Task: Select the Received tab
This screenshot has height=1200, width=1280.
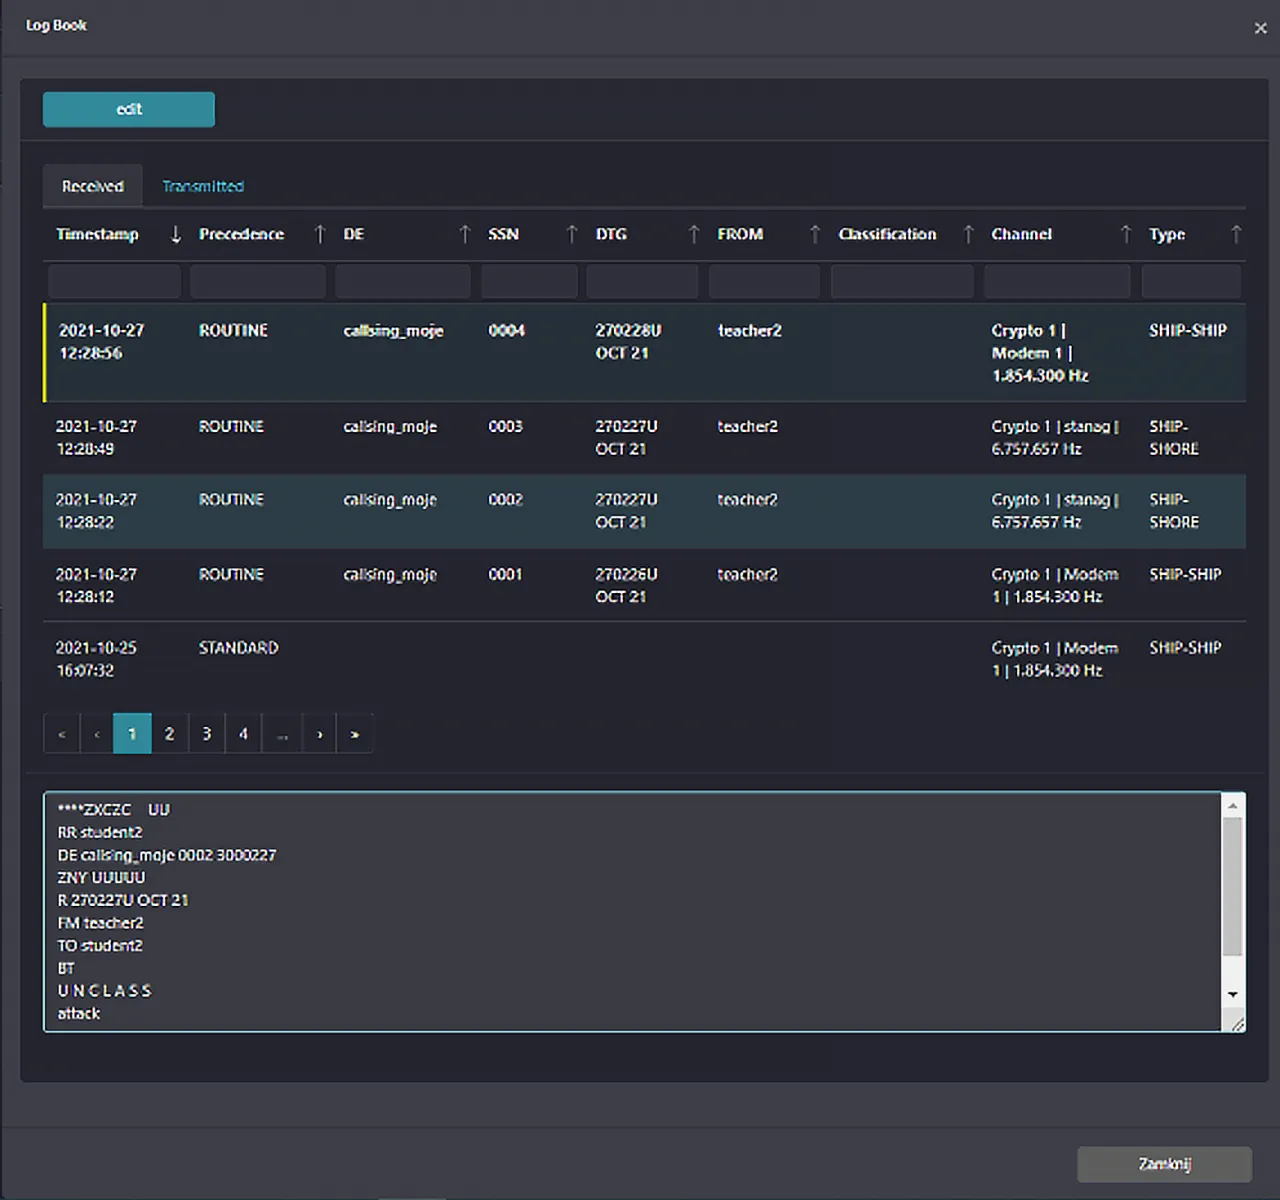Action: [93, 187]
